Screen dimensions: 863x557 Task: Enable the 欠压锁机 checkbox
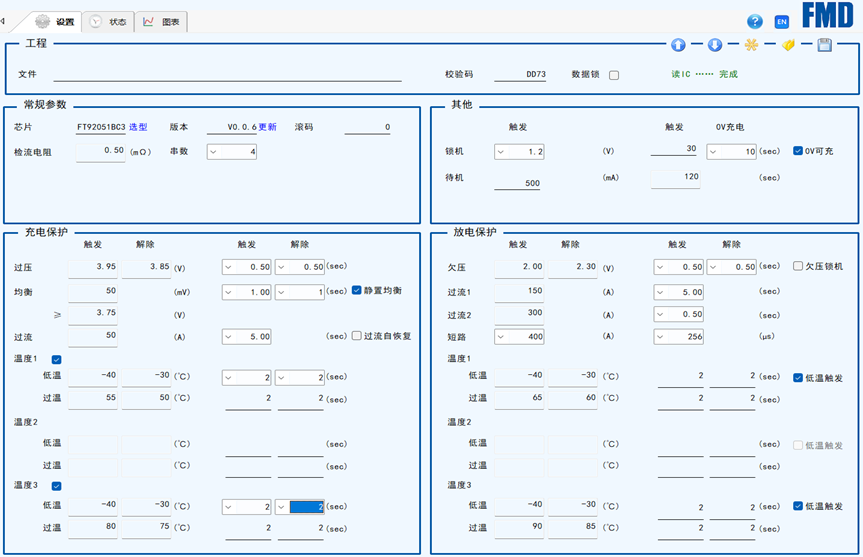798,266
